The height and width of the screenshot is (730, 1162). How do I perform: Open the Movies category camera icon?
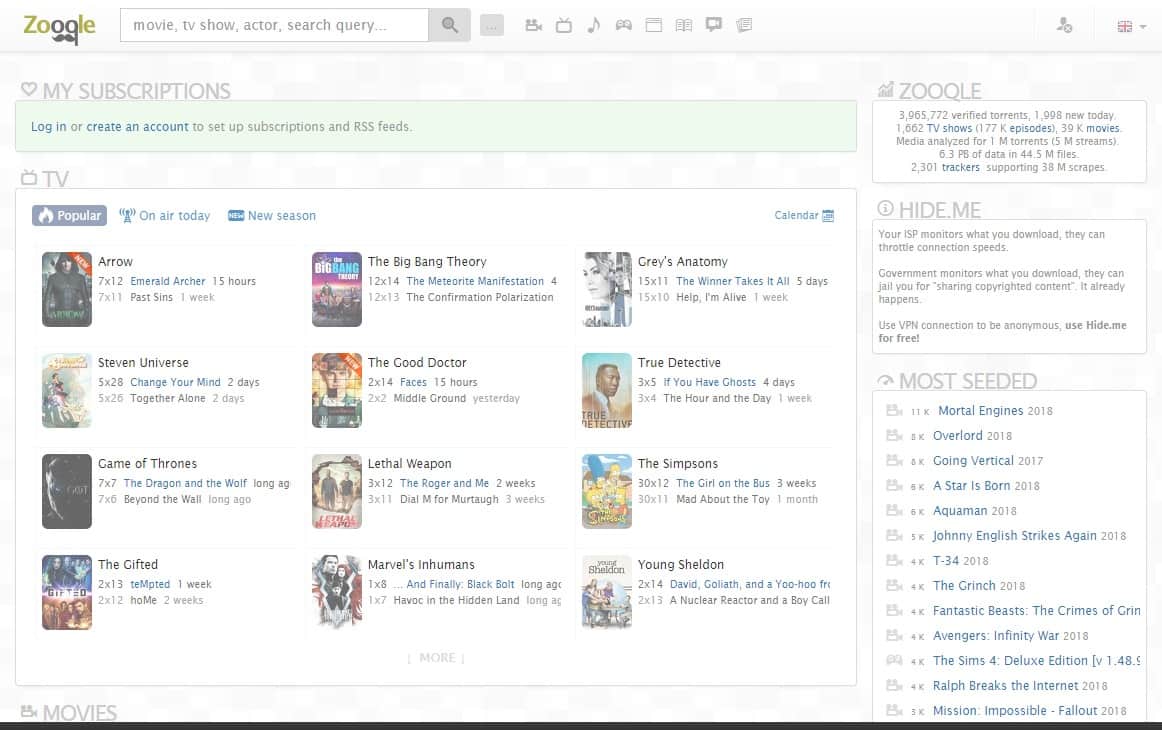click(x=534, y=26)
